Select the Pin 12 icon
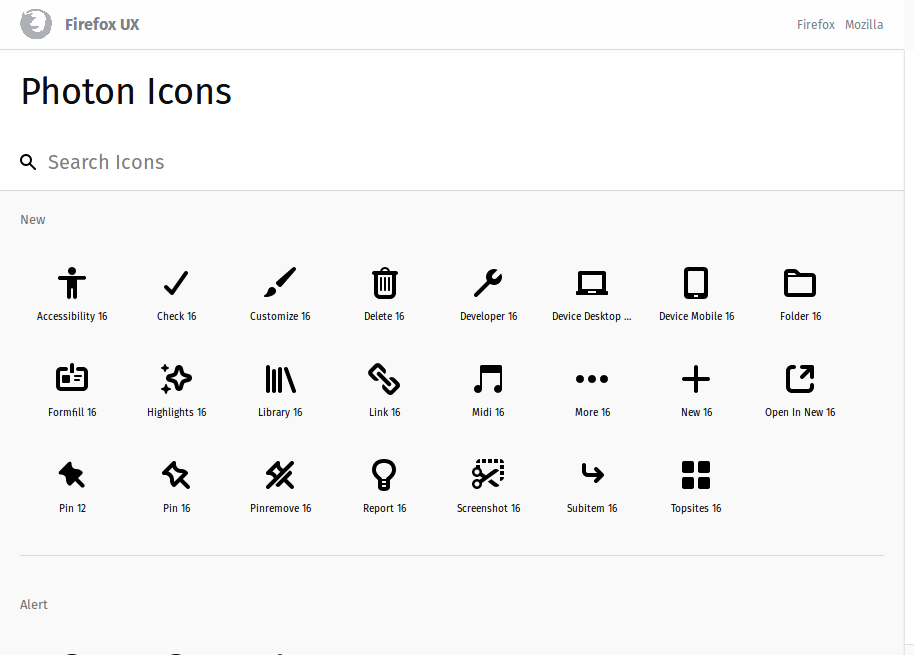Image resolution: width=914 pixels, height=655 pixels. point(72,475)
